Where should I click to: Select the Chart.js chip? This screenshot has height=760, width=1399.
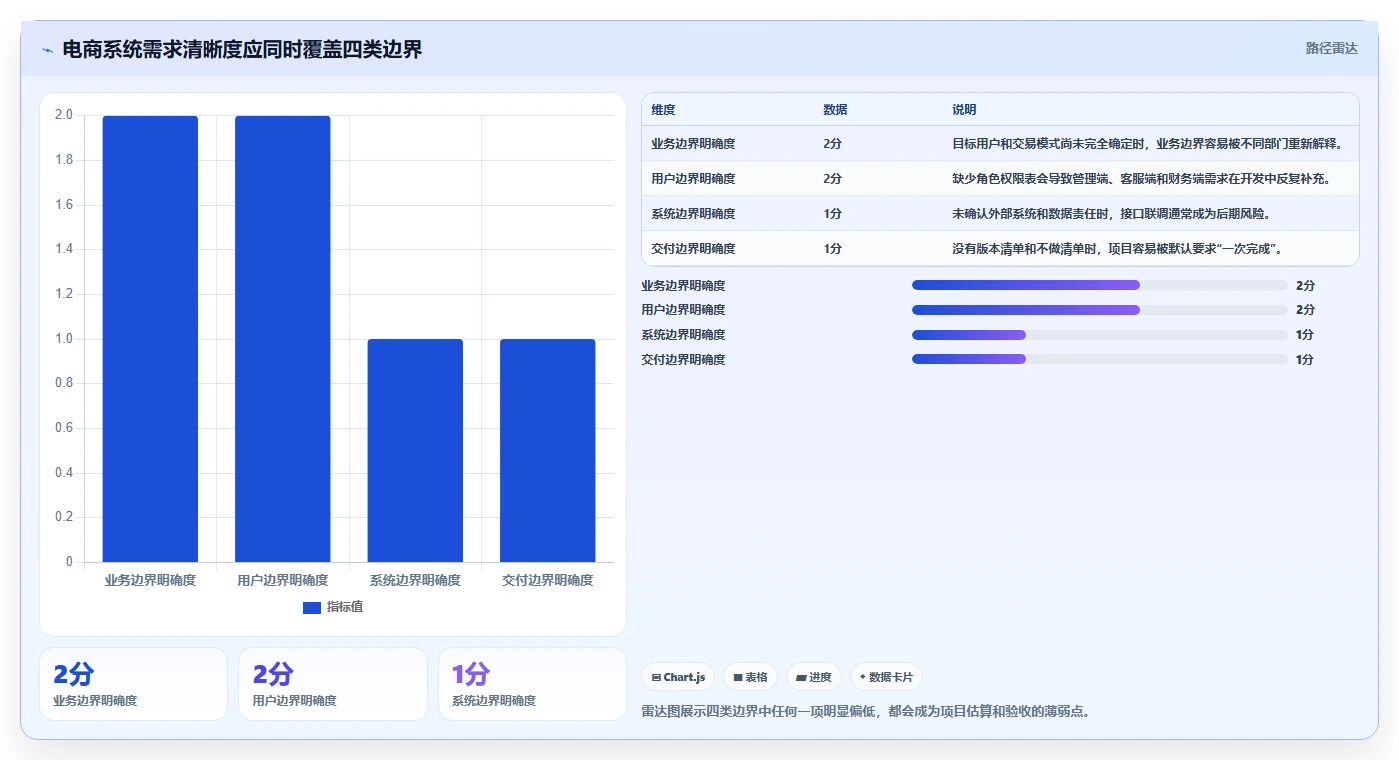678,677
